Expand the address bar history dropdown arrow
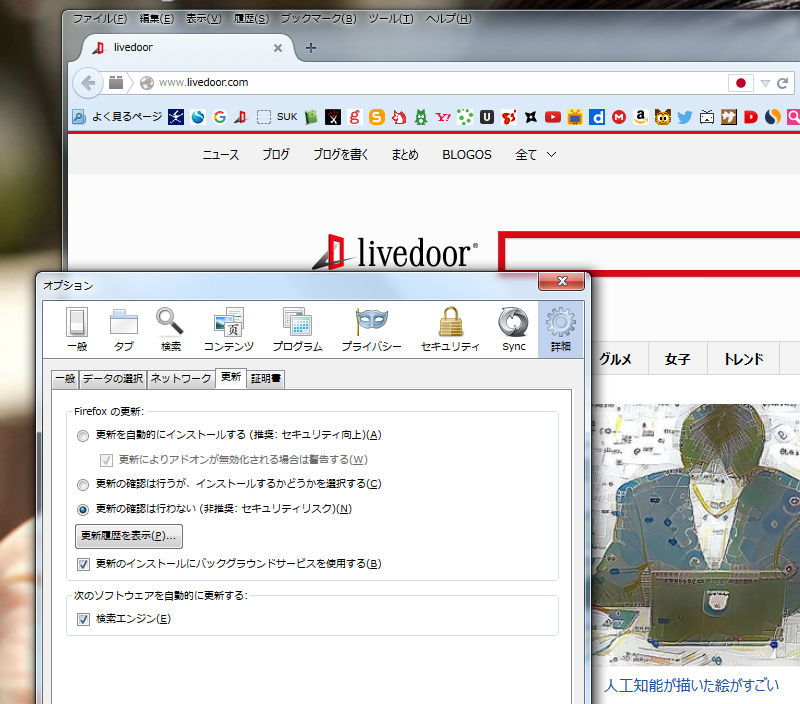This screenshot has height=704, width=800. [x=765, y=83]
